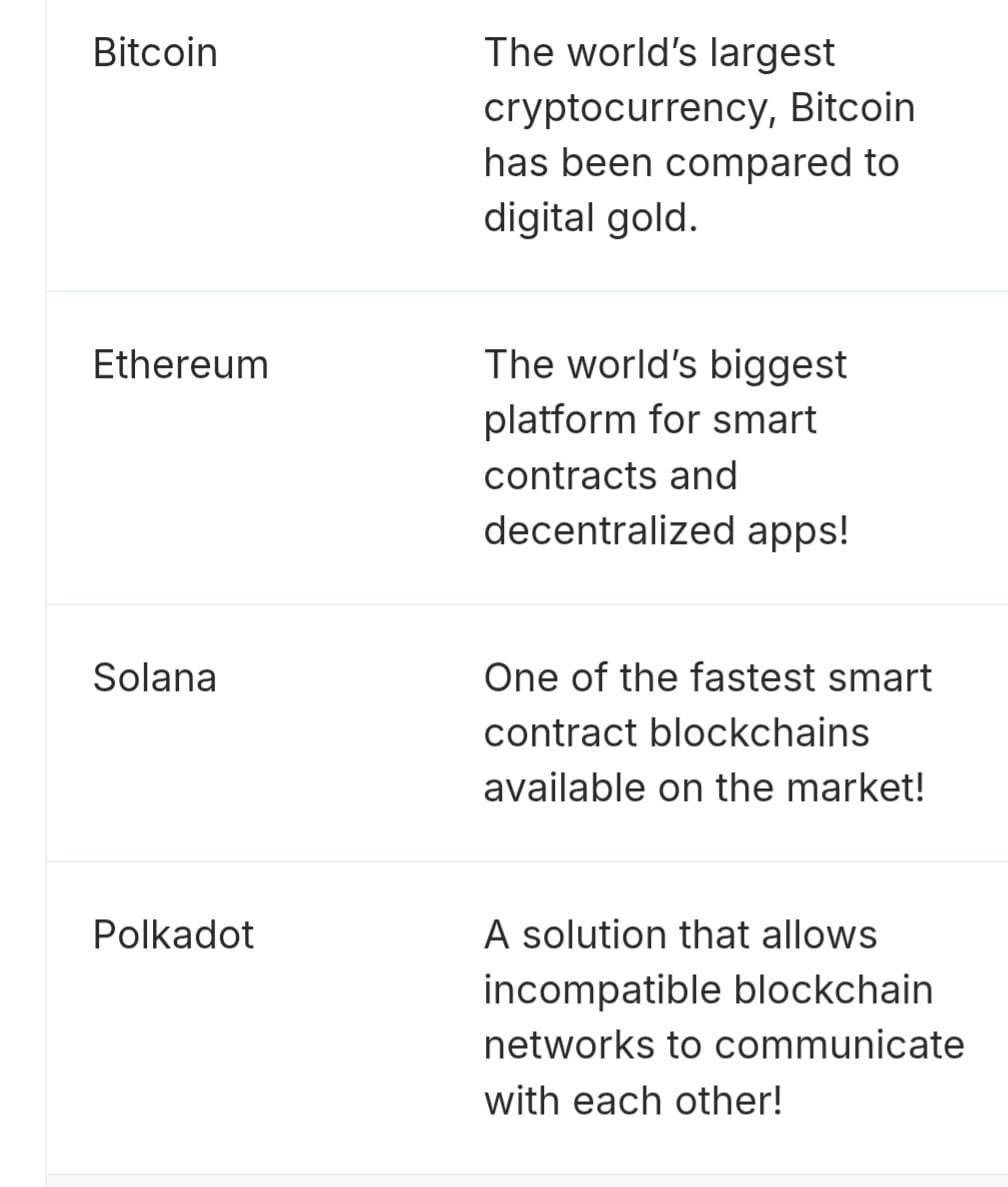
Task: Click the text "contract blockchains"
Action: tap(677, 733)
